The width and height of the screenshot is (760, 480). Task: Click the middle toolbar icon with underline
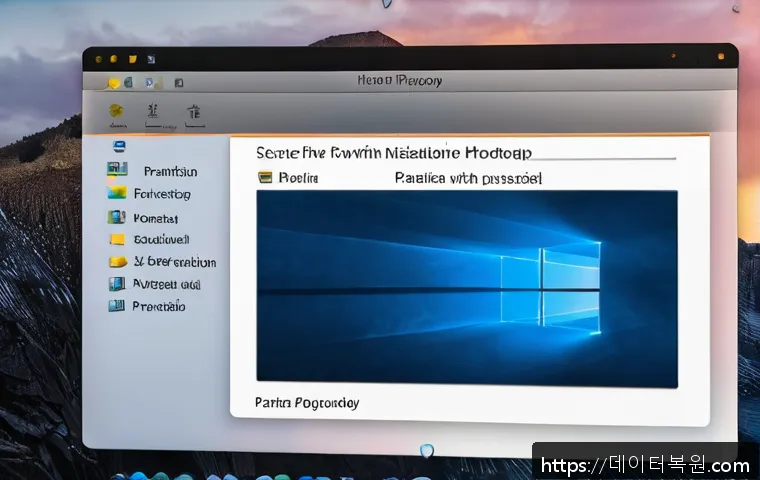tap(153, 111)
